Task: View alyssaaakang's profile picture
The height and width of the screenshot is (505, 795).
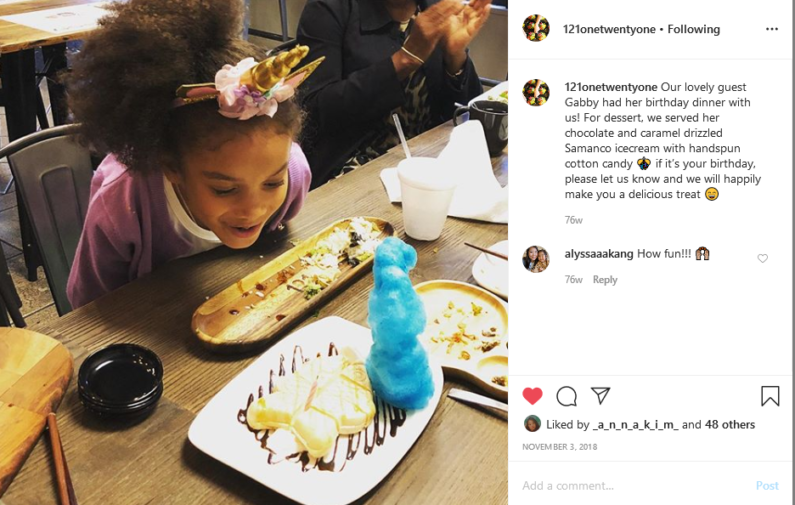Action: coord(536,259)
